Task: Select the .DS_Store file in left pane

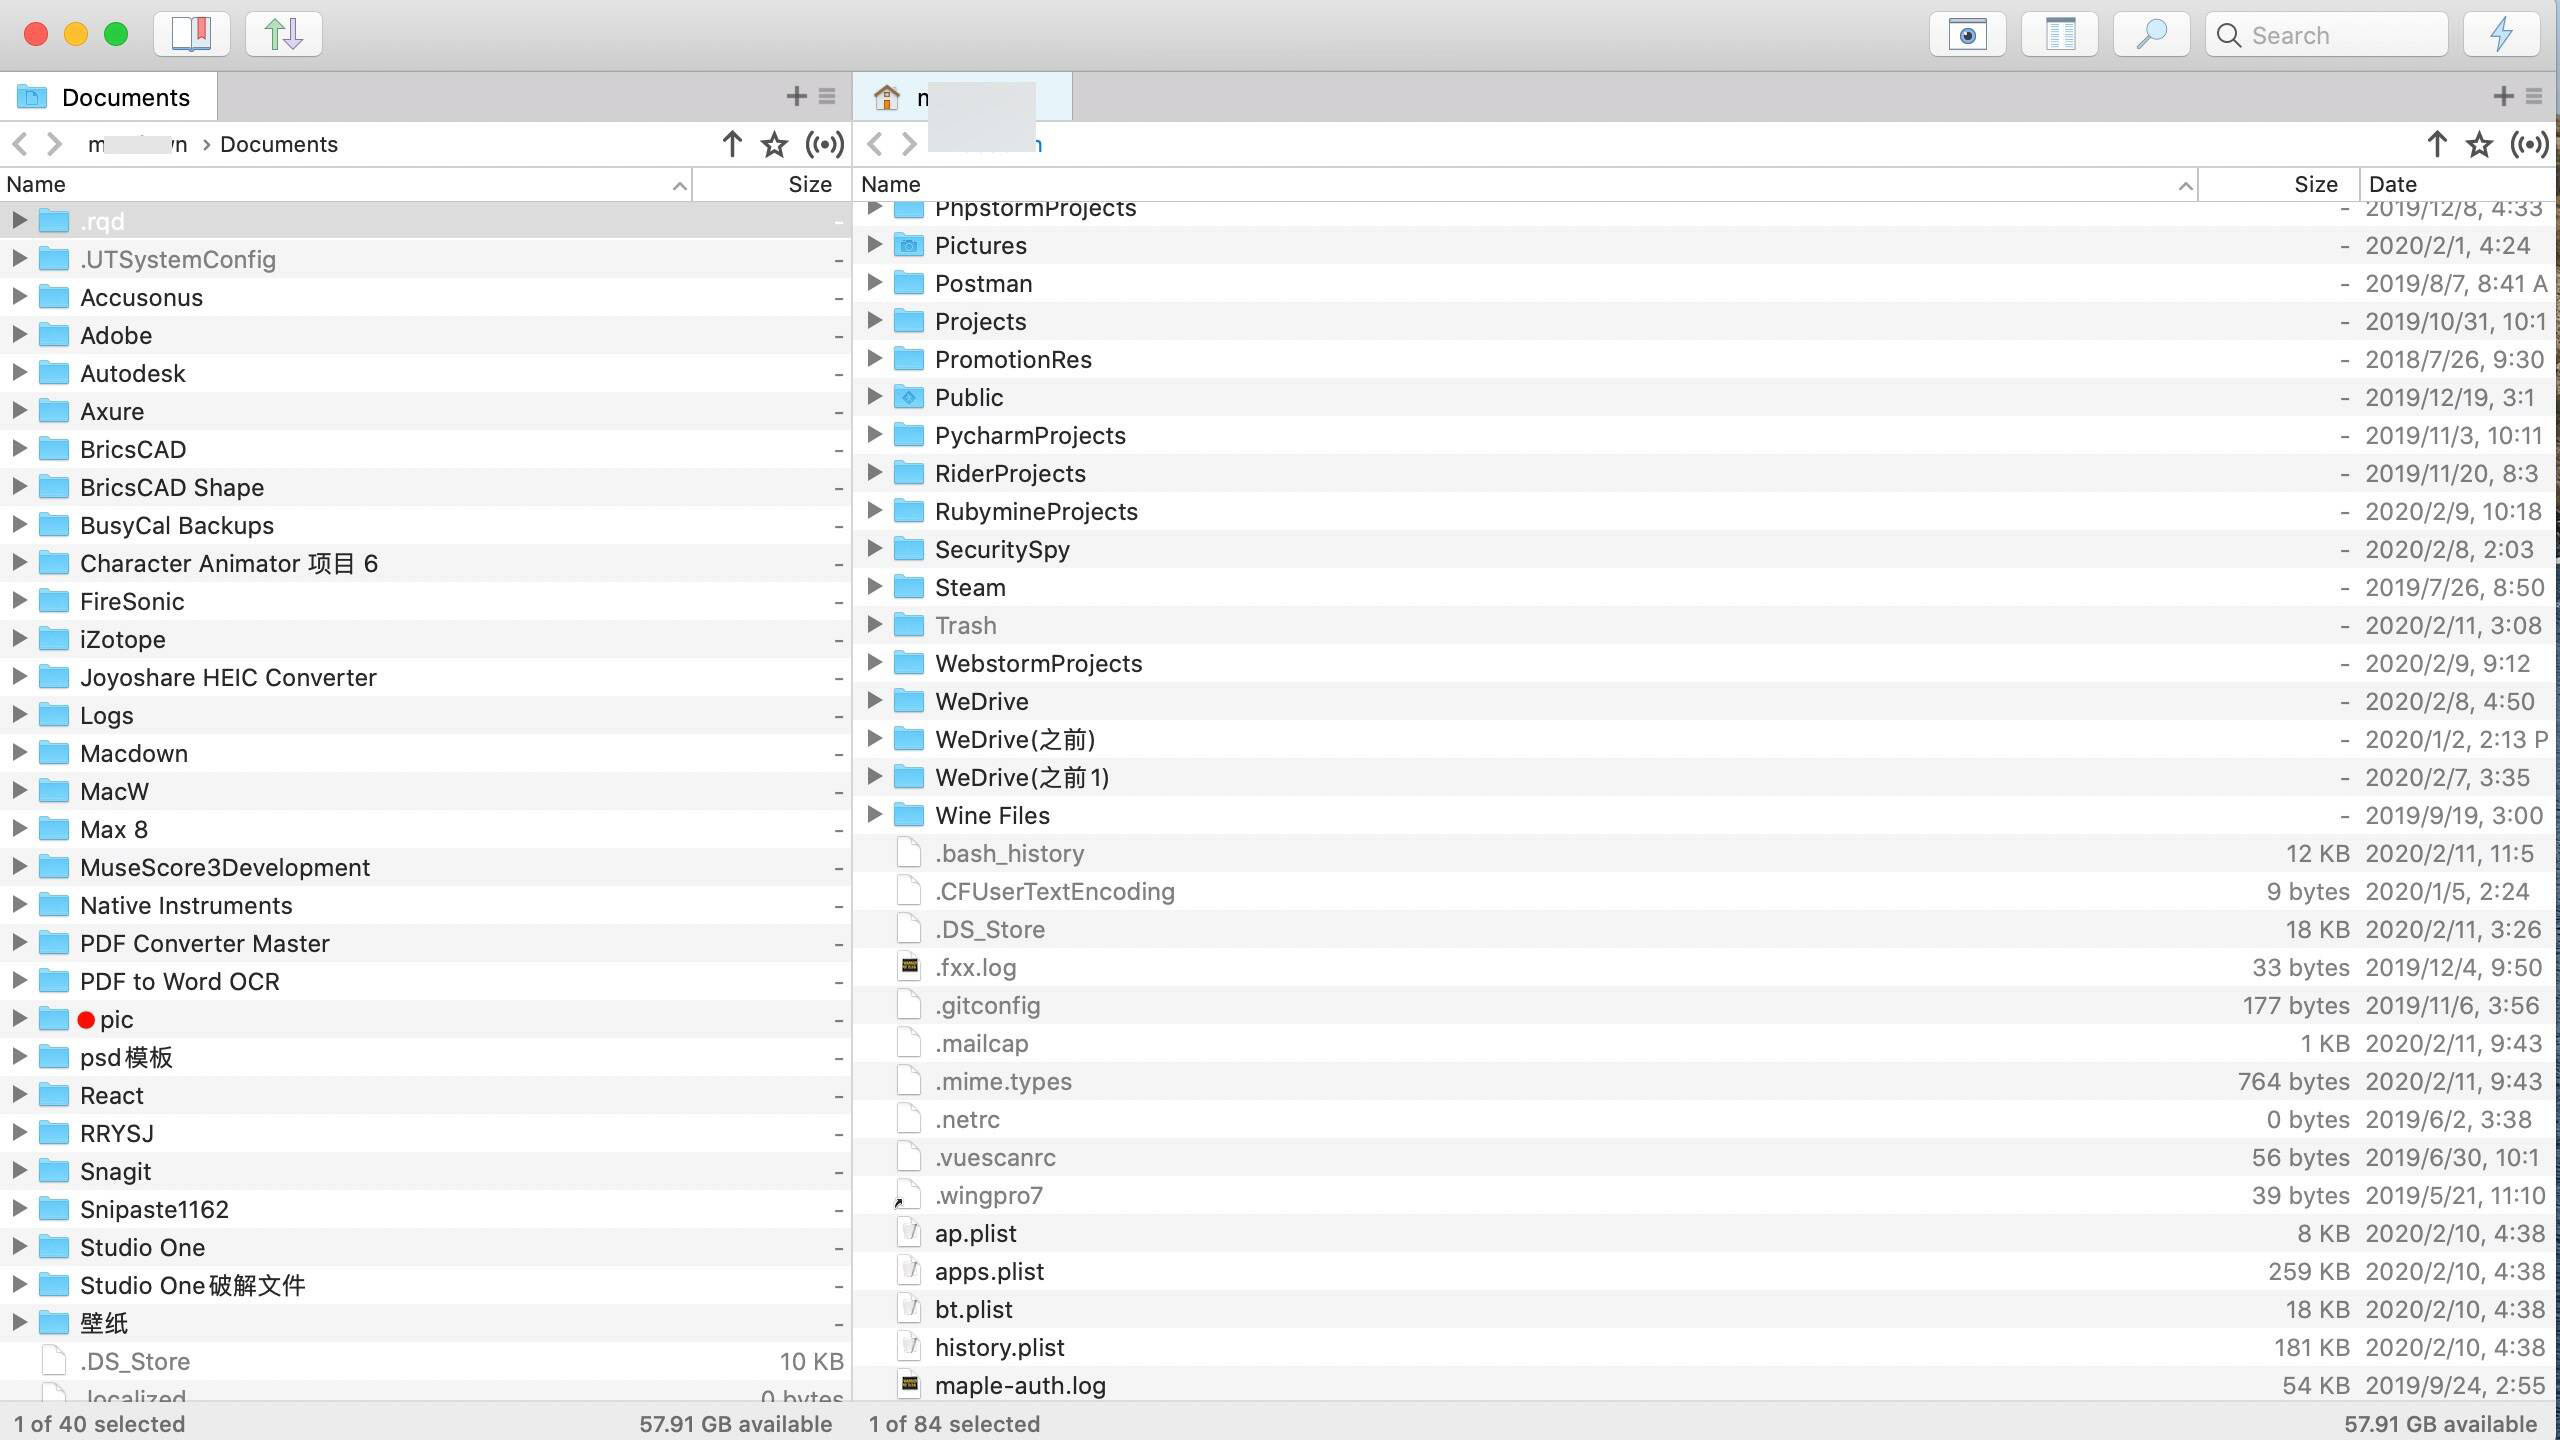Action: (x=425, y=1361)
